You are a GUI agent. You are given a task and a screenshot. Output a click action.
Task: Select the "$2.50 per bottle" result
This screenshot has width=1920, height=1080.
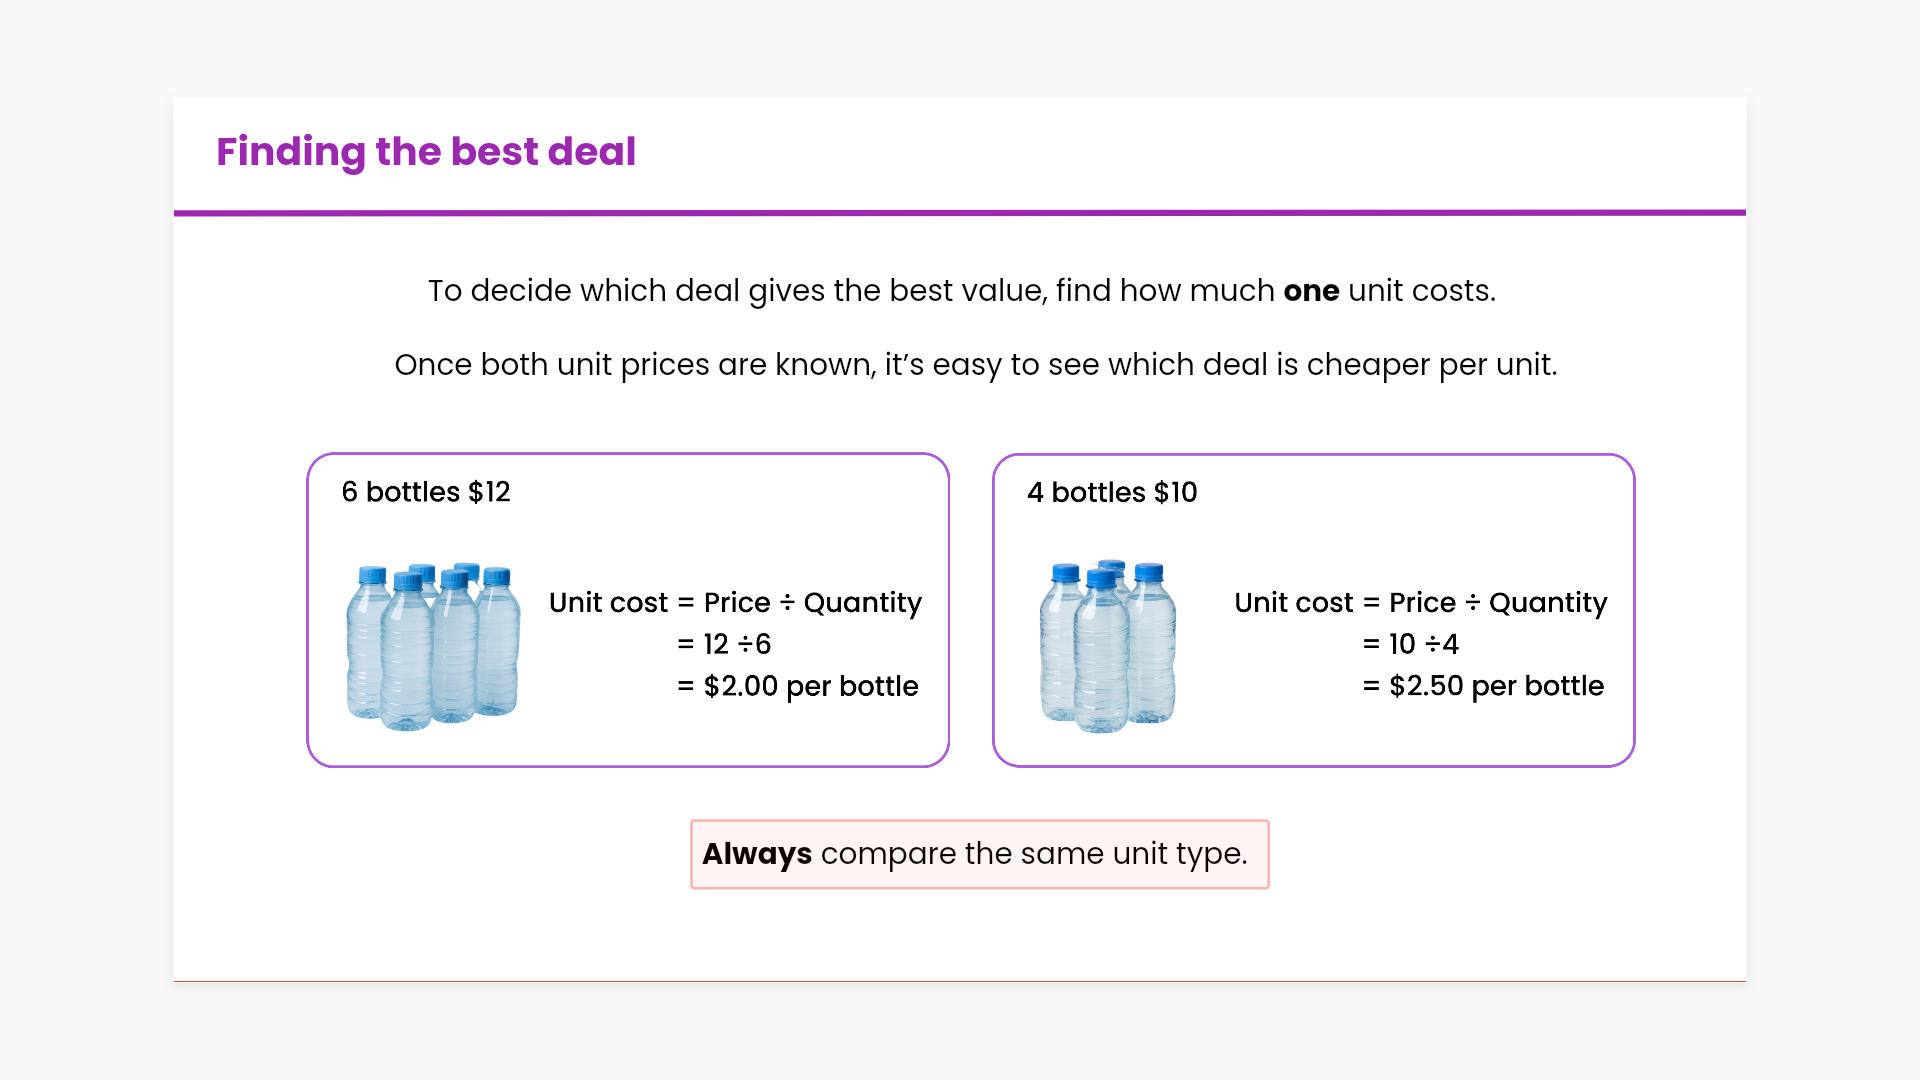pos(1496,686)
